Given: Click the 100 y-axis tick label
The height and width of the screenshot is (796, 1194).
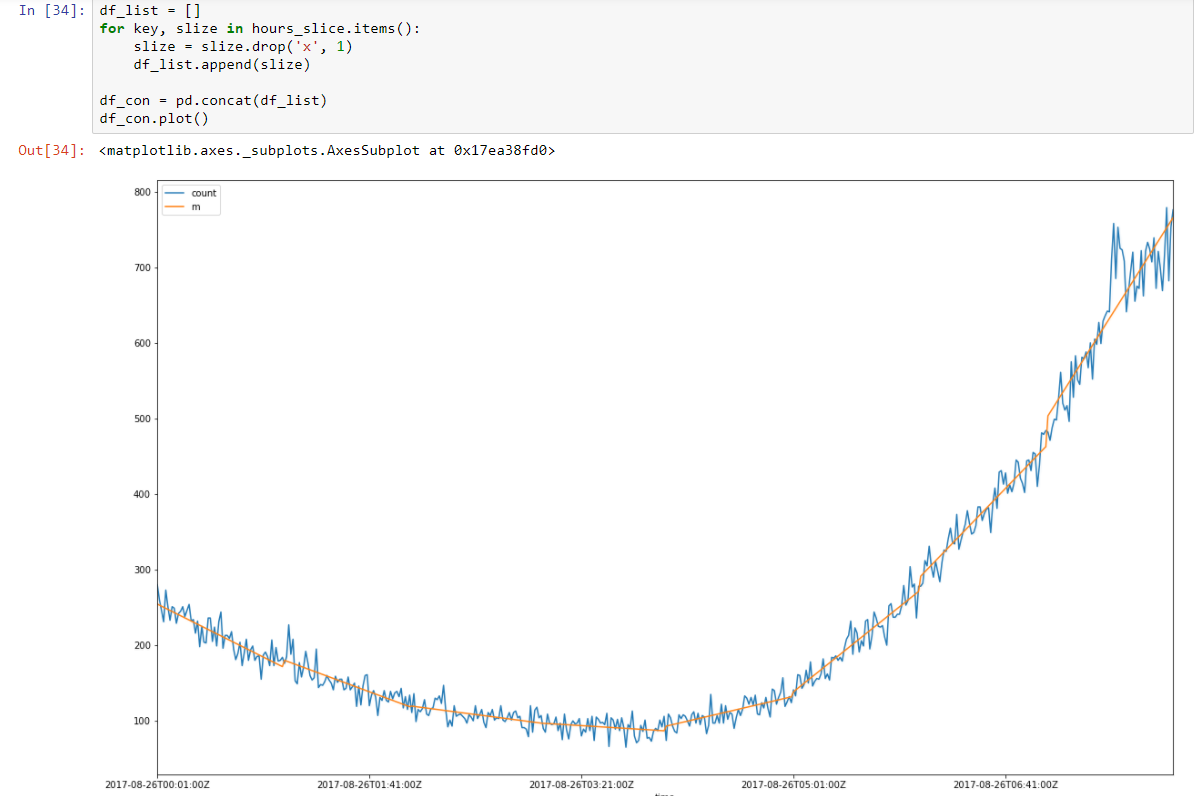Looking at the screenshot, I should (x=142, y=720).
